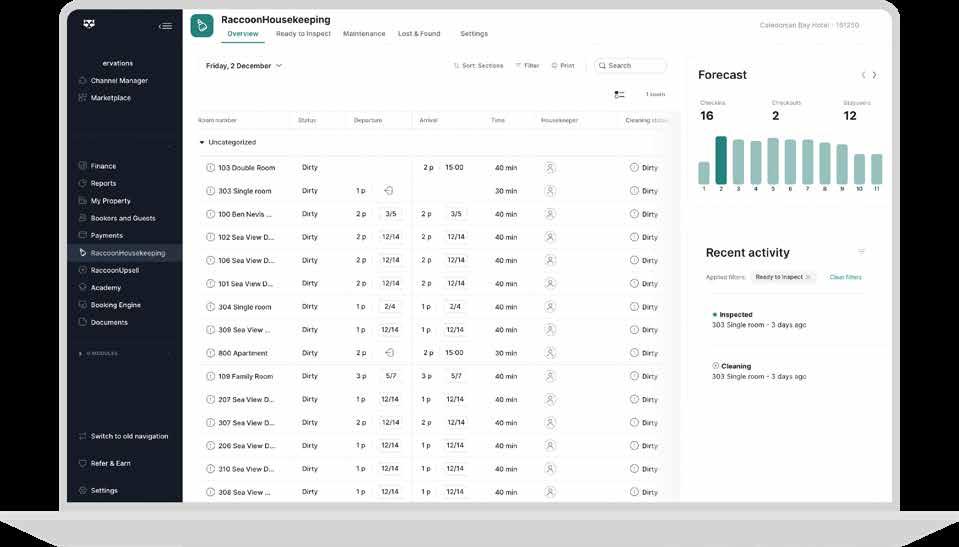Go to the previous forecast period arrow
Screen dimensions: 959x547
click(863, 75)
